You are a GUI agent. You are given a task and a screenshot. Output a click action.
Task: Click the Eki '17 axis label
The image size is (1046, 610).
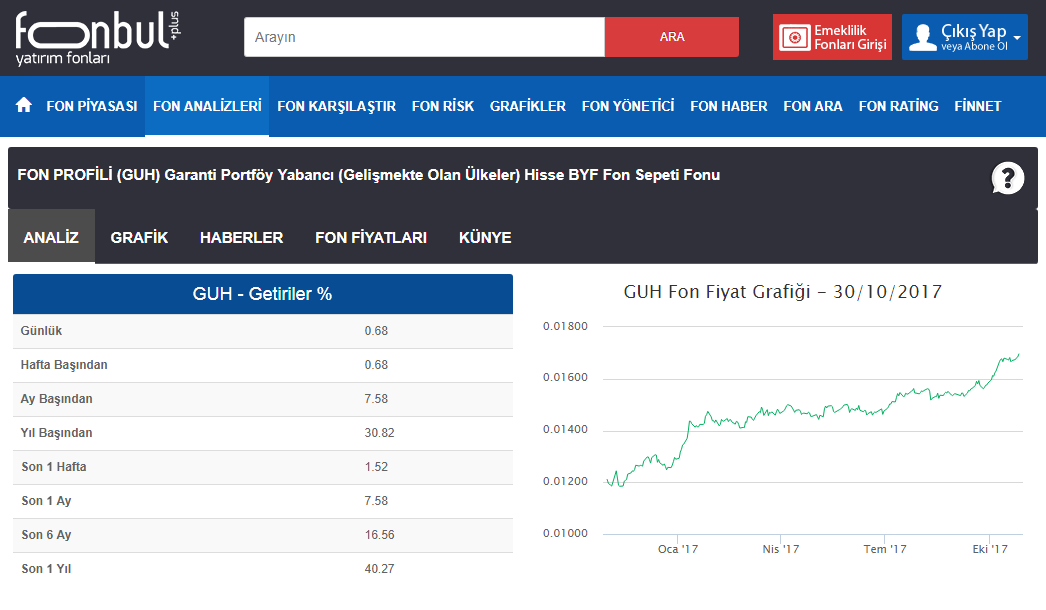pos(990,549)
